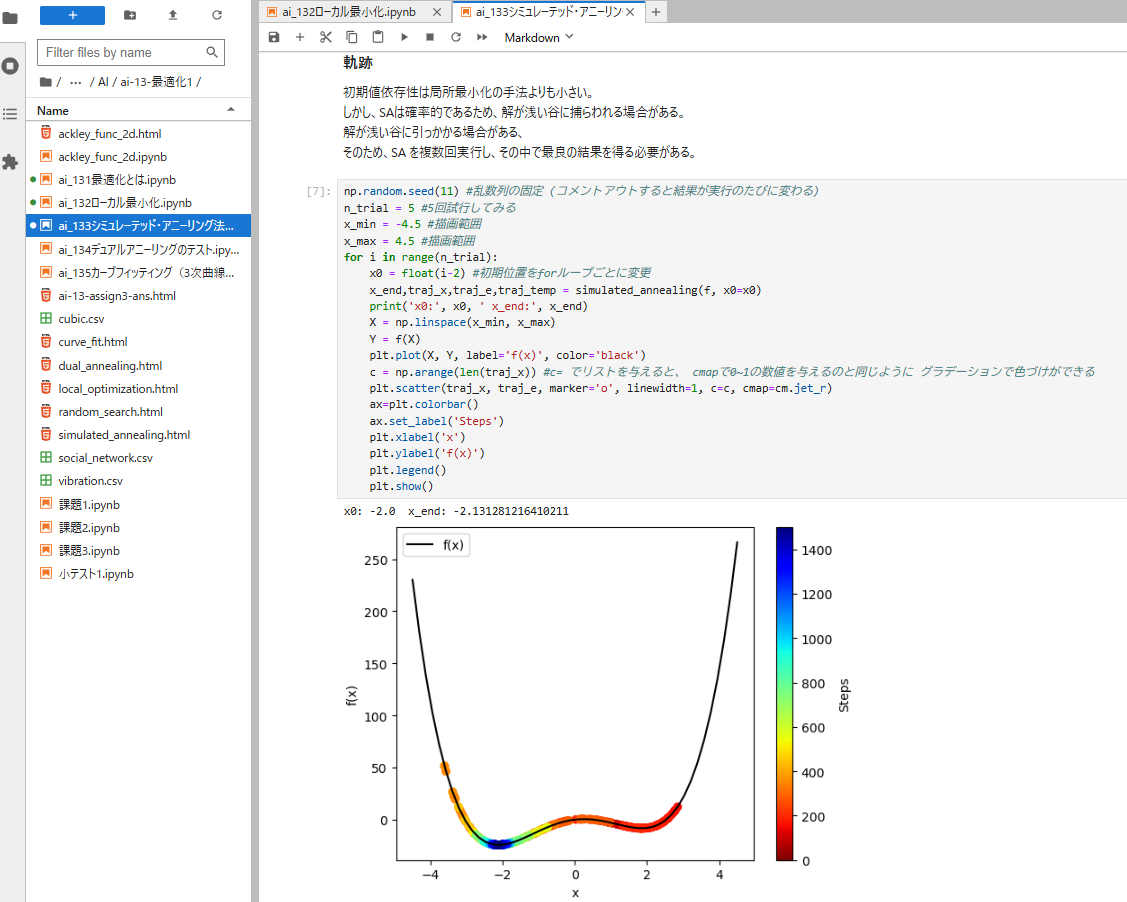Click the upload files icon
This screenshot has width=1127, height=902.
coord(173,15)
